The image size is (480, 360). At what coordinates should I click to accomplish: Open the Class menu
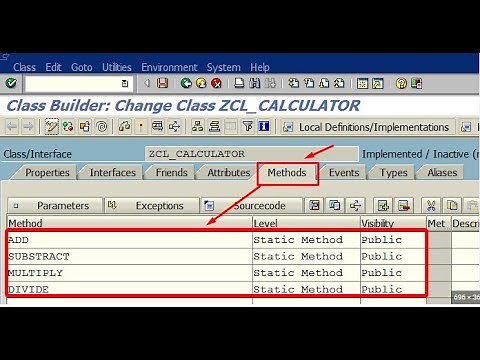coord(24,67)
